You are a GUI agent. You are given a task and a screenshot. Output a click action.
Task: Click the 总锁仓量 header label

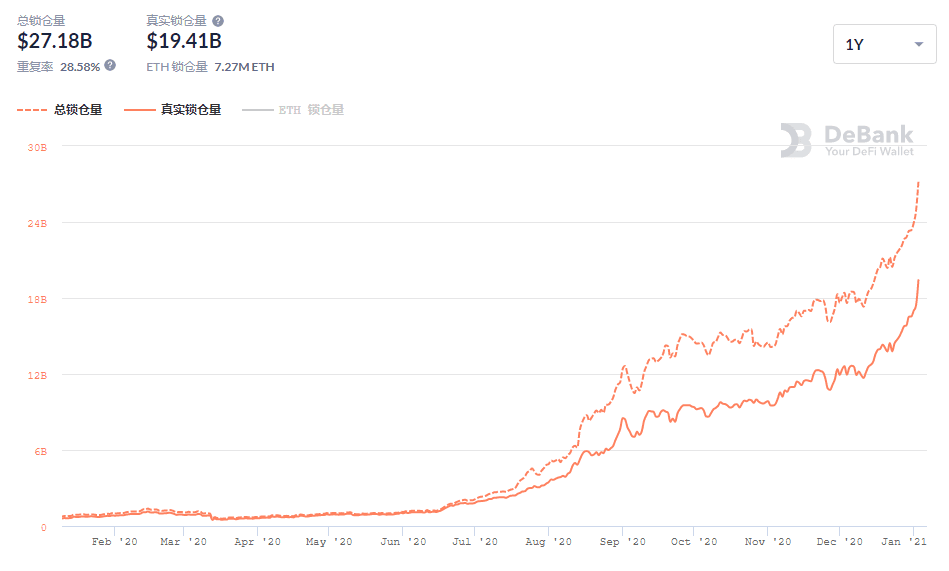[41, 21]
